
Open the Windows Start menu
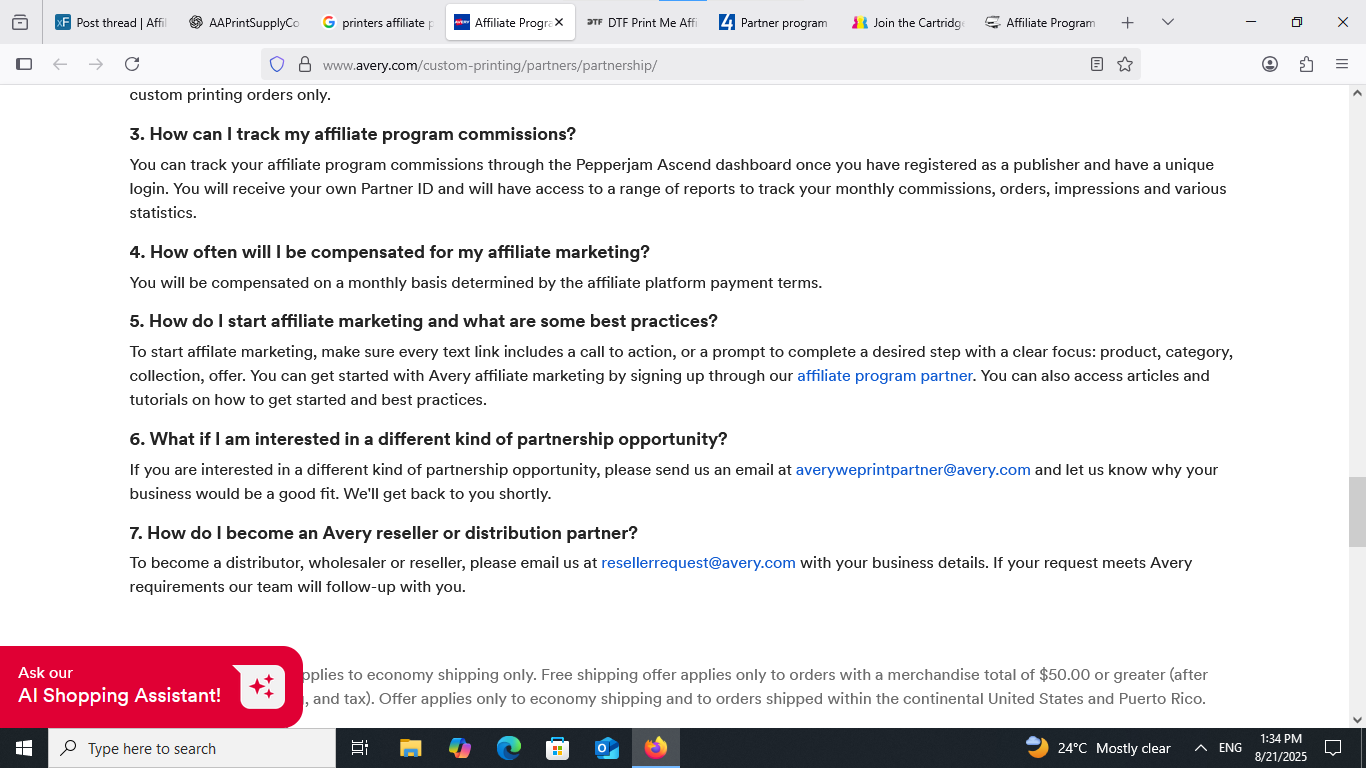point(24,748)
